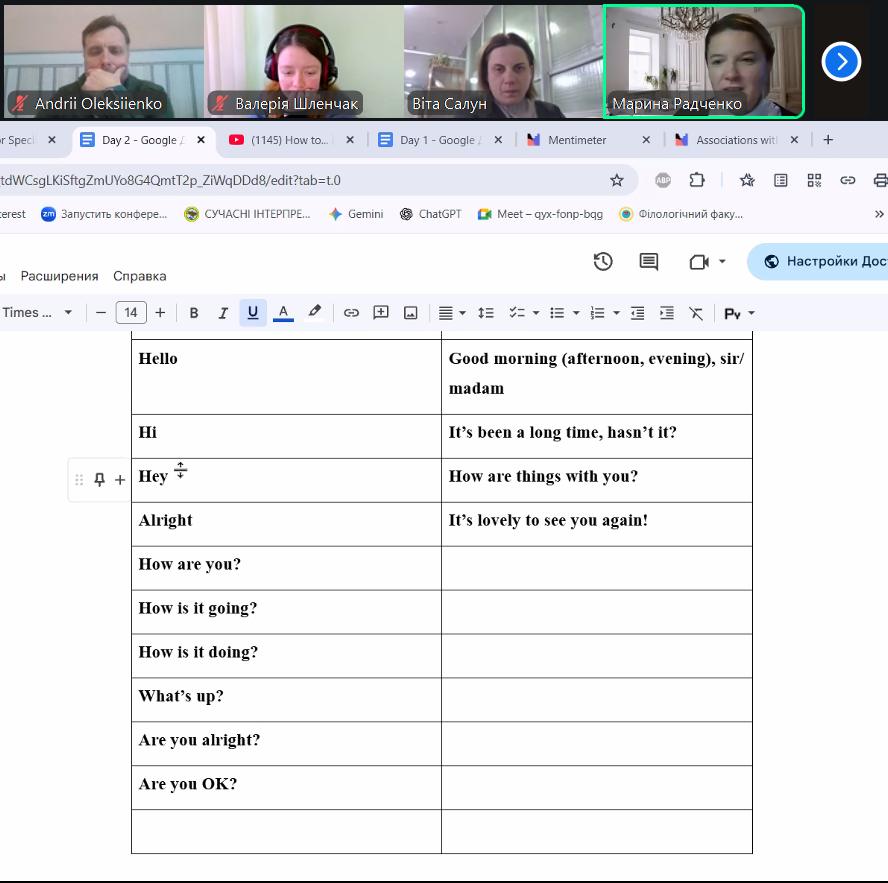Image resolution: width=888 pixels, height=883 pixels.
Task: Toggle italic formatting
Action: (x=223, y=313)
